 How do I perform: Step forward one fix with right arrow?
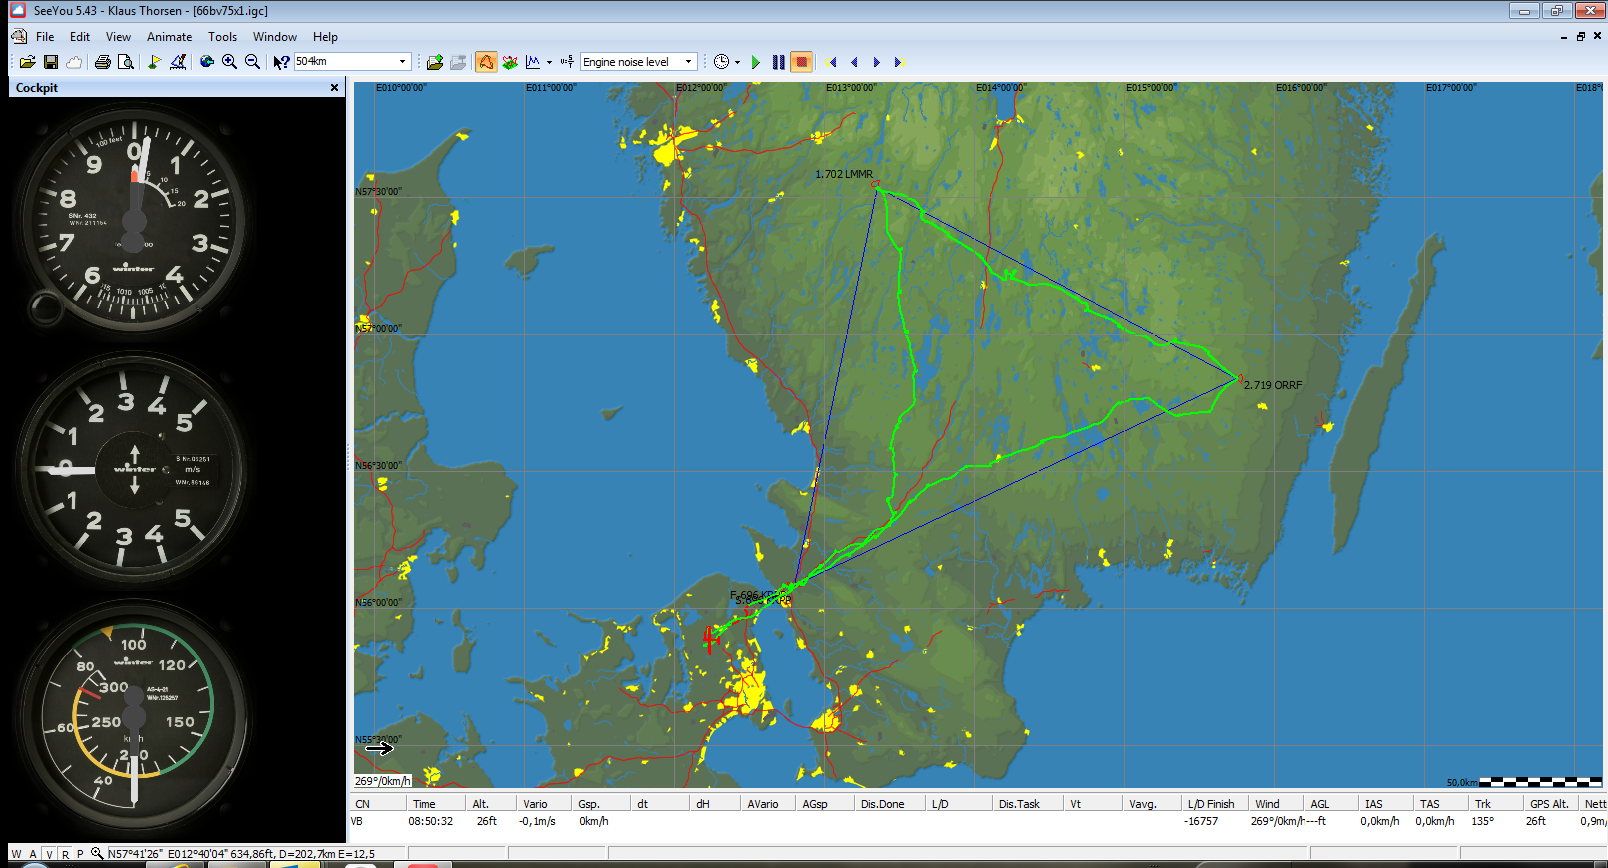click(877, 62)
